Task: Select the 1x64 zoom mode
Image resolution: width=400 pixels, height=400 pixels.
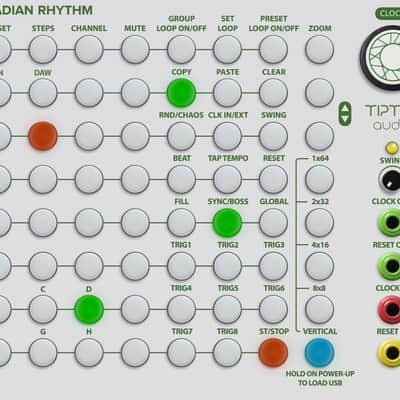Action: (x=320, y=179)
